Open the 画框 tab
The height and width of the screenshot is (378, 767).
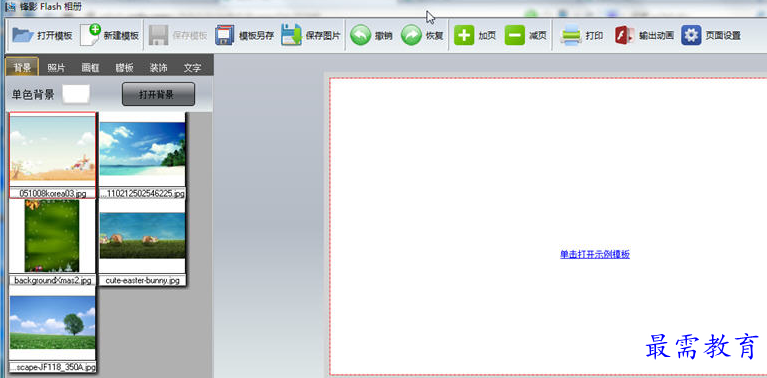pos(90,67)
